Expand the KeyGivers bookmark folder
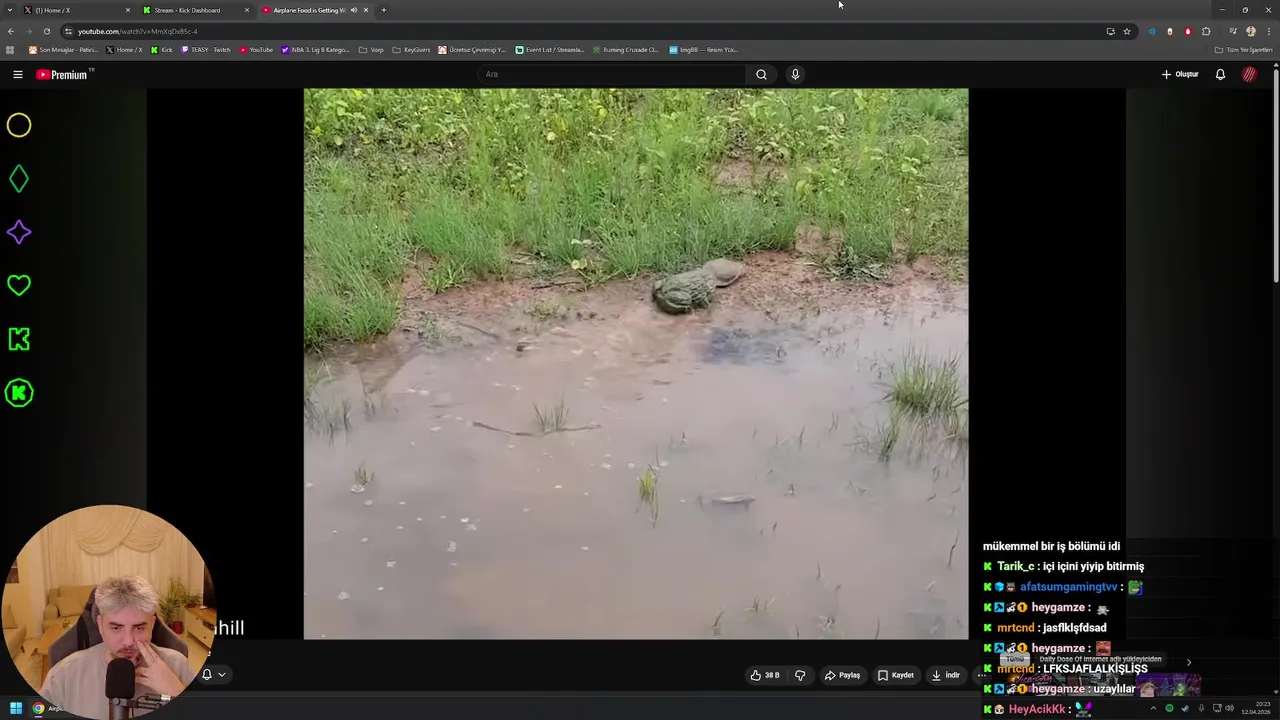 [x=411, y=50]
